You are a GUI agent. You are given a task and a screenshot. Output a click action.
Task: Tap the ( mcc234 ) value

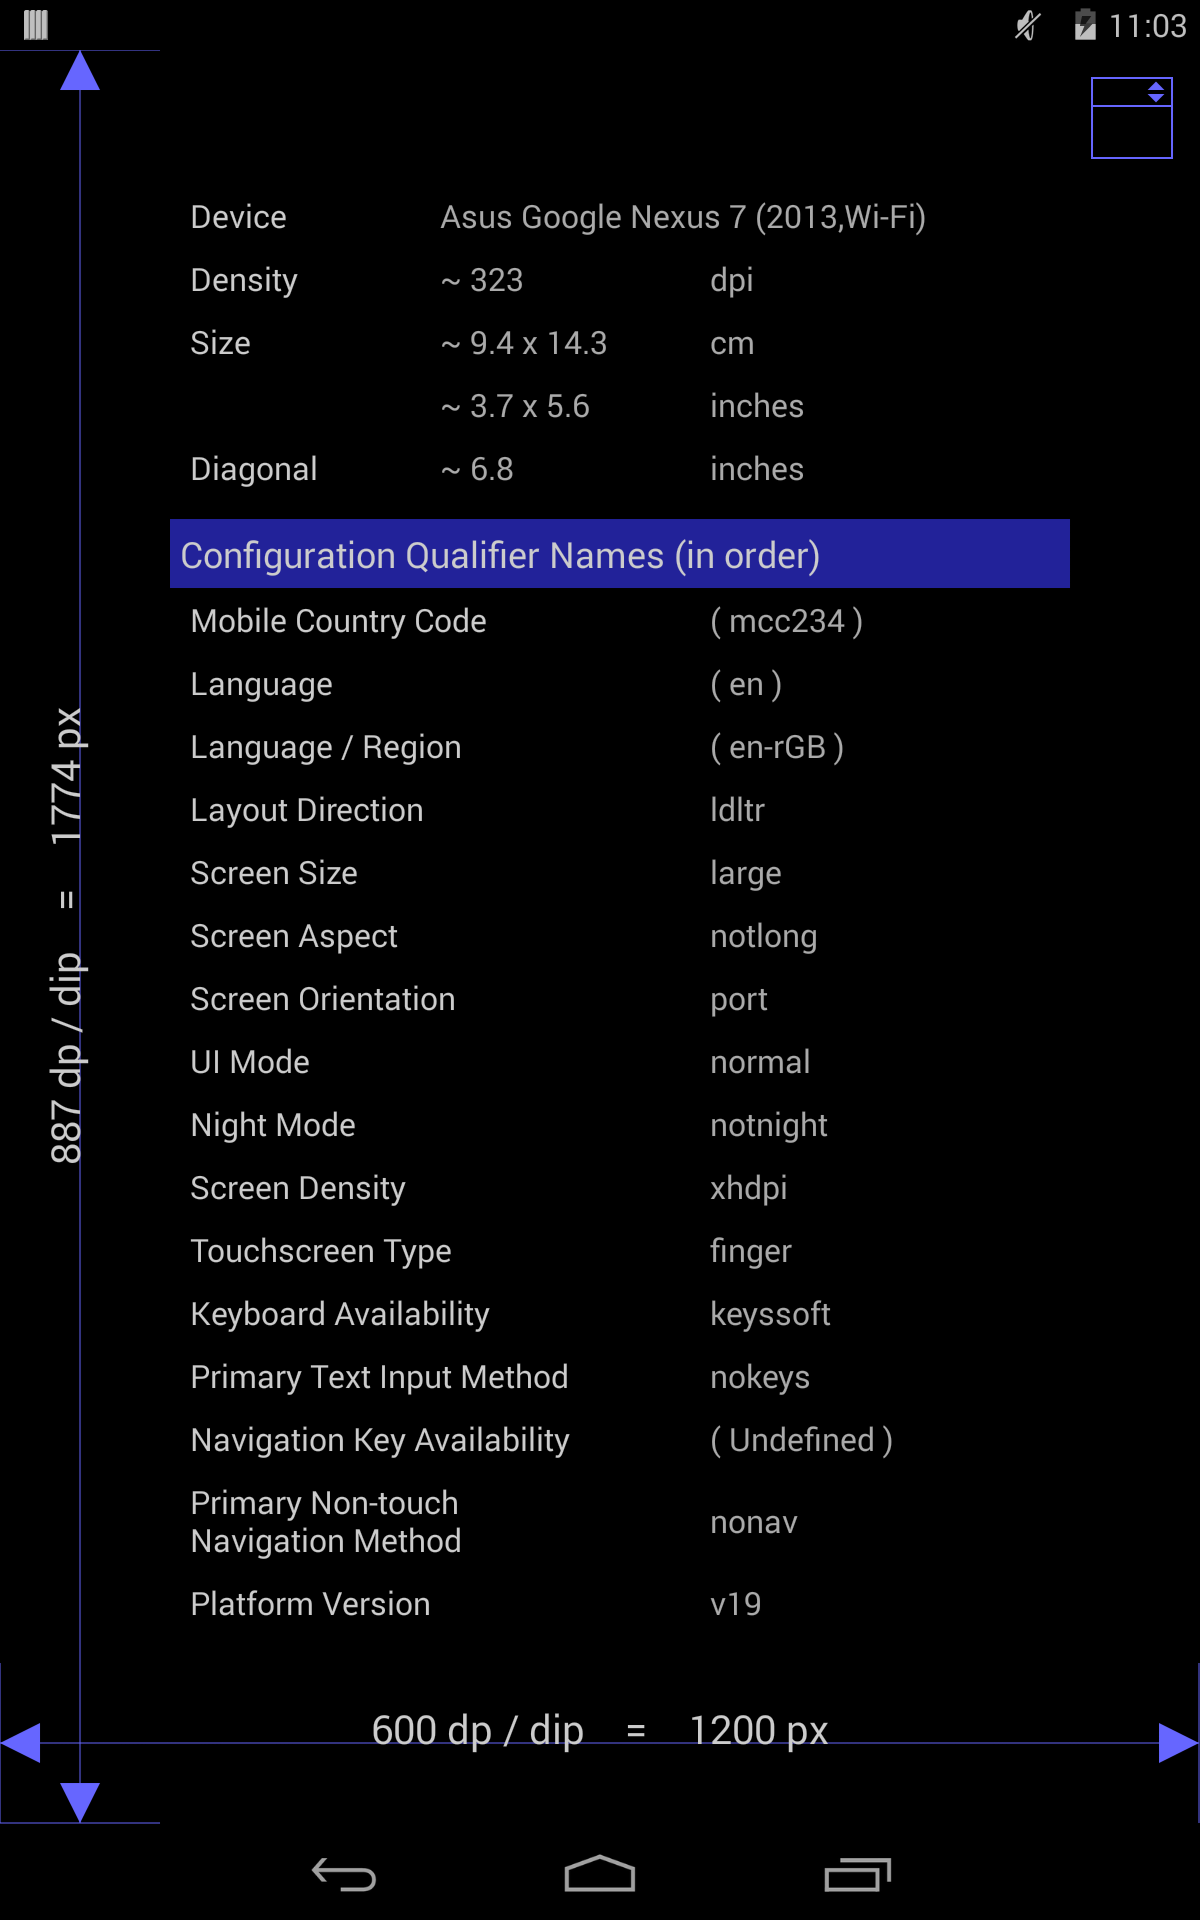[787, 621]
